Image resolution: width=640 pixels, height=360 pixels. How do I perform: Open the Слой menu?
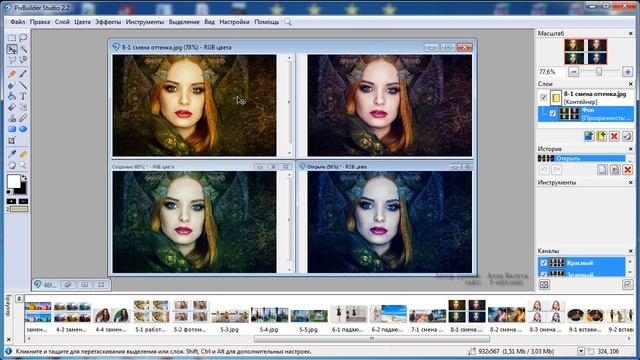click(62, 22)
